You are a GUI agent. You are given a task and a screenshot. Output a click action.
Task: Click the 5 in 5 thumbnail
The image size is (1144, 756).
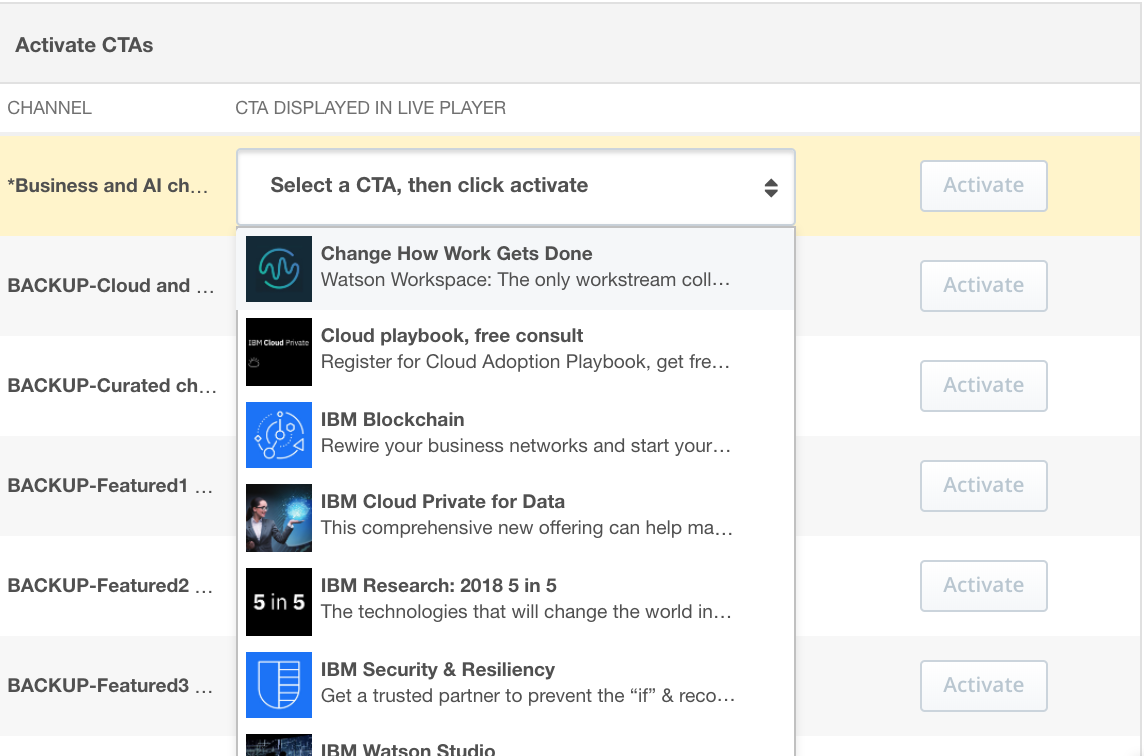279,602
